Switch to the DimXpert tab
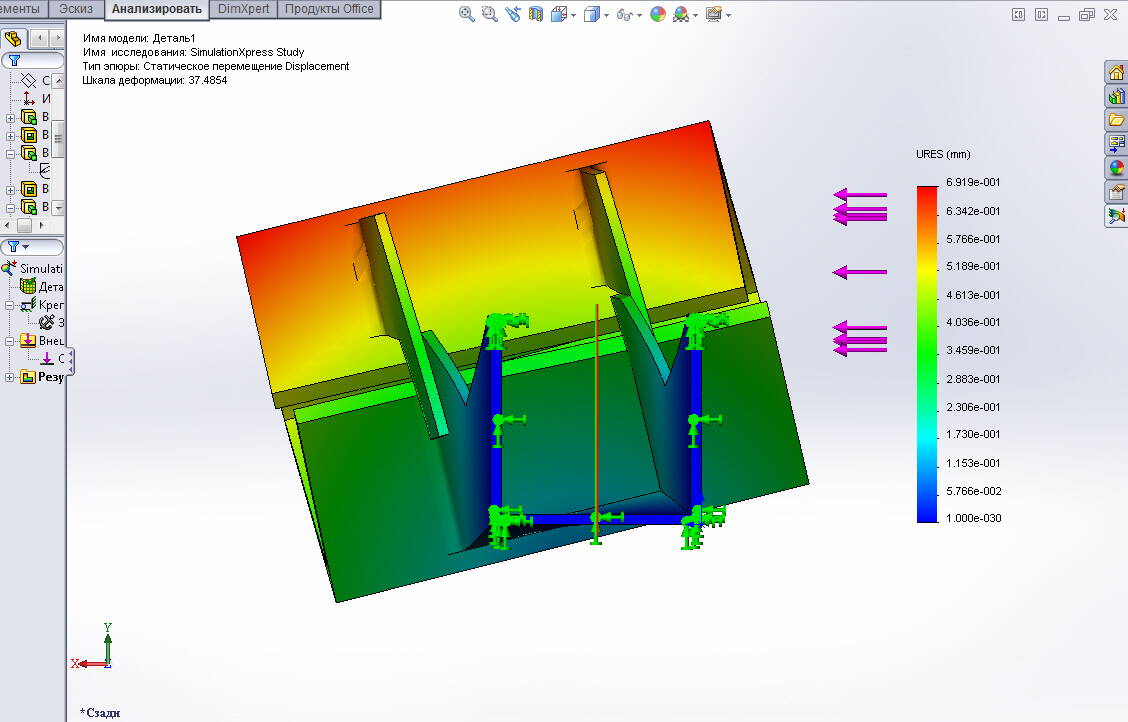 point(243,9)
